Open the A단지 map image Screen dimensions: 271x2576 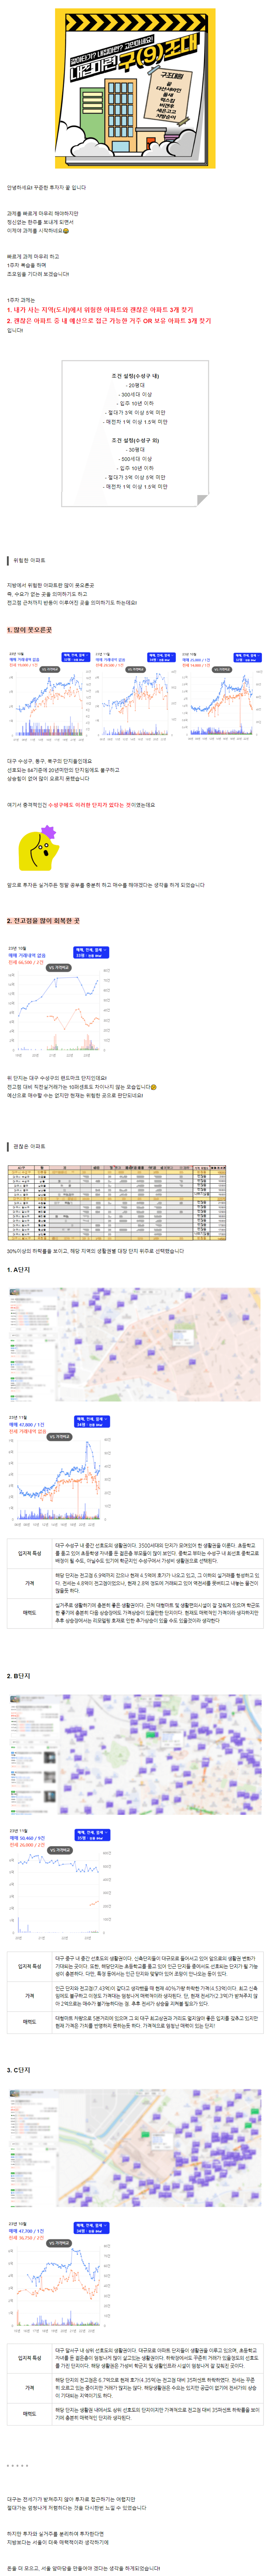pos(135,1345)
